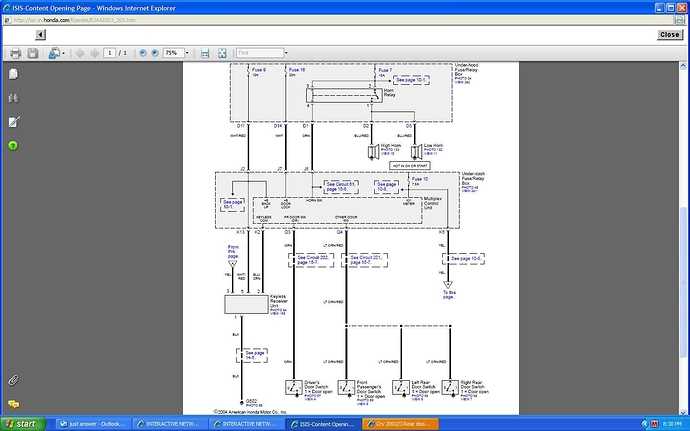Click the 'Horn Relay' label
This screenshot has height=431, width=690.
[x=389, y=92]
